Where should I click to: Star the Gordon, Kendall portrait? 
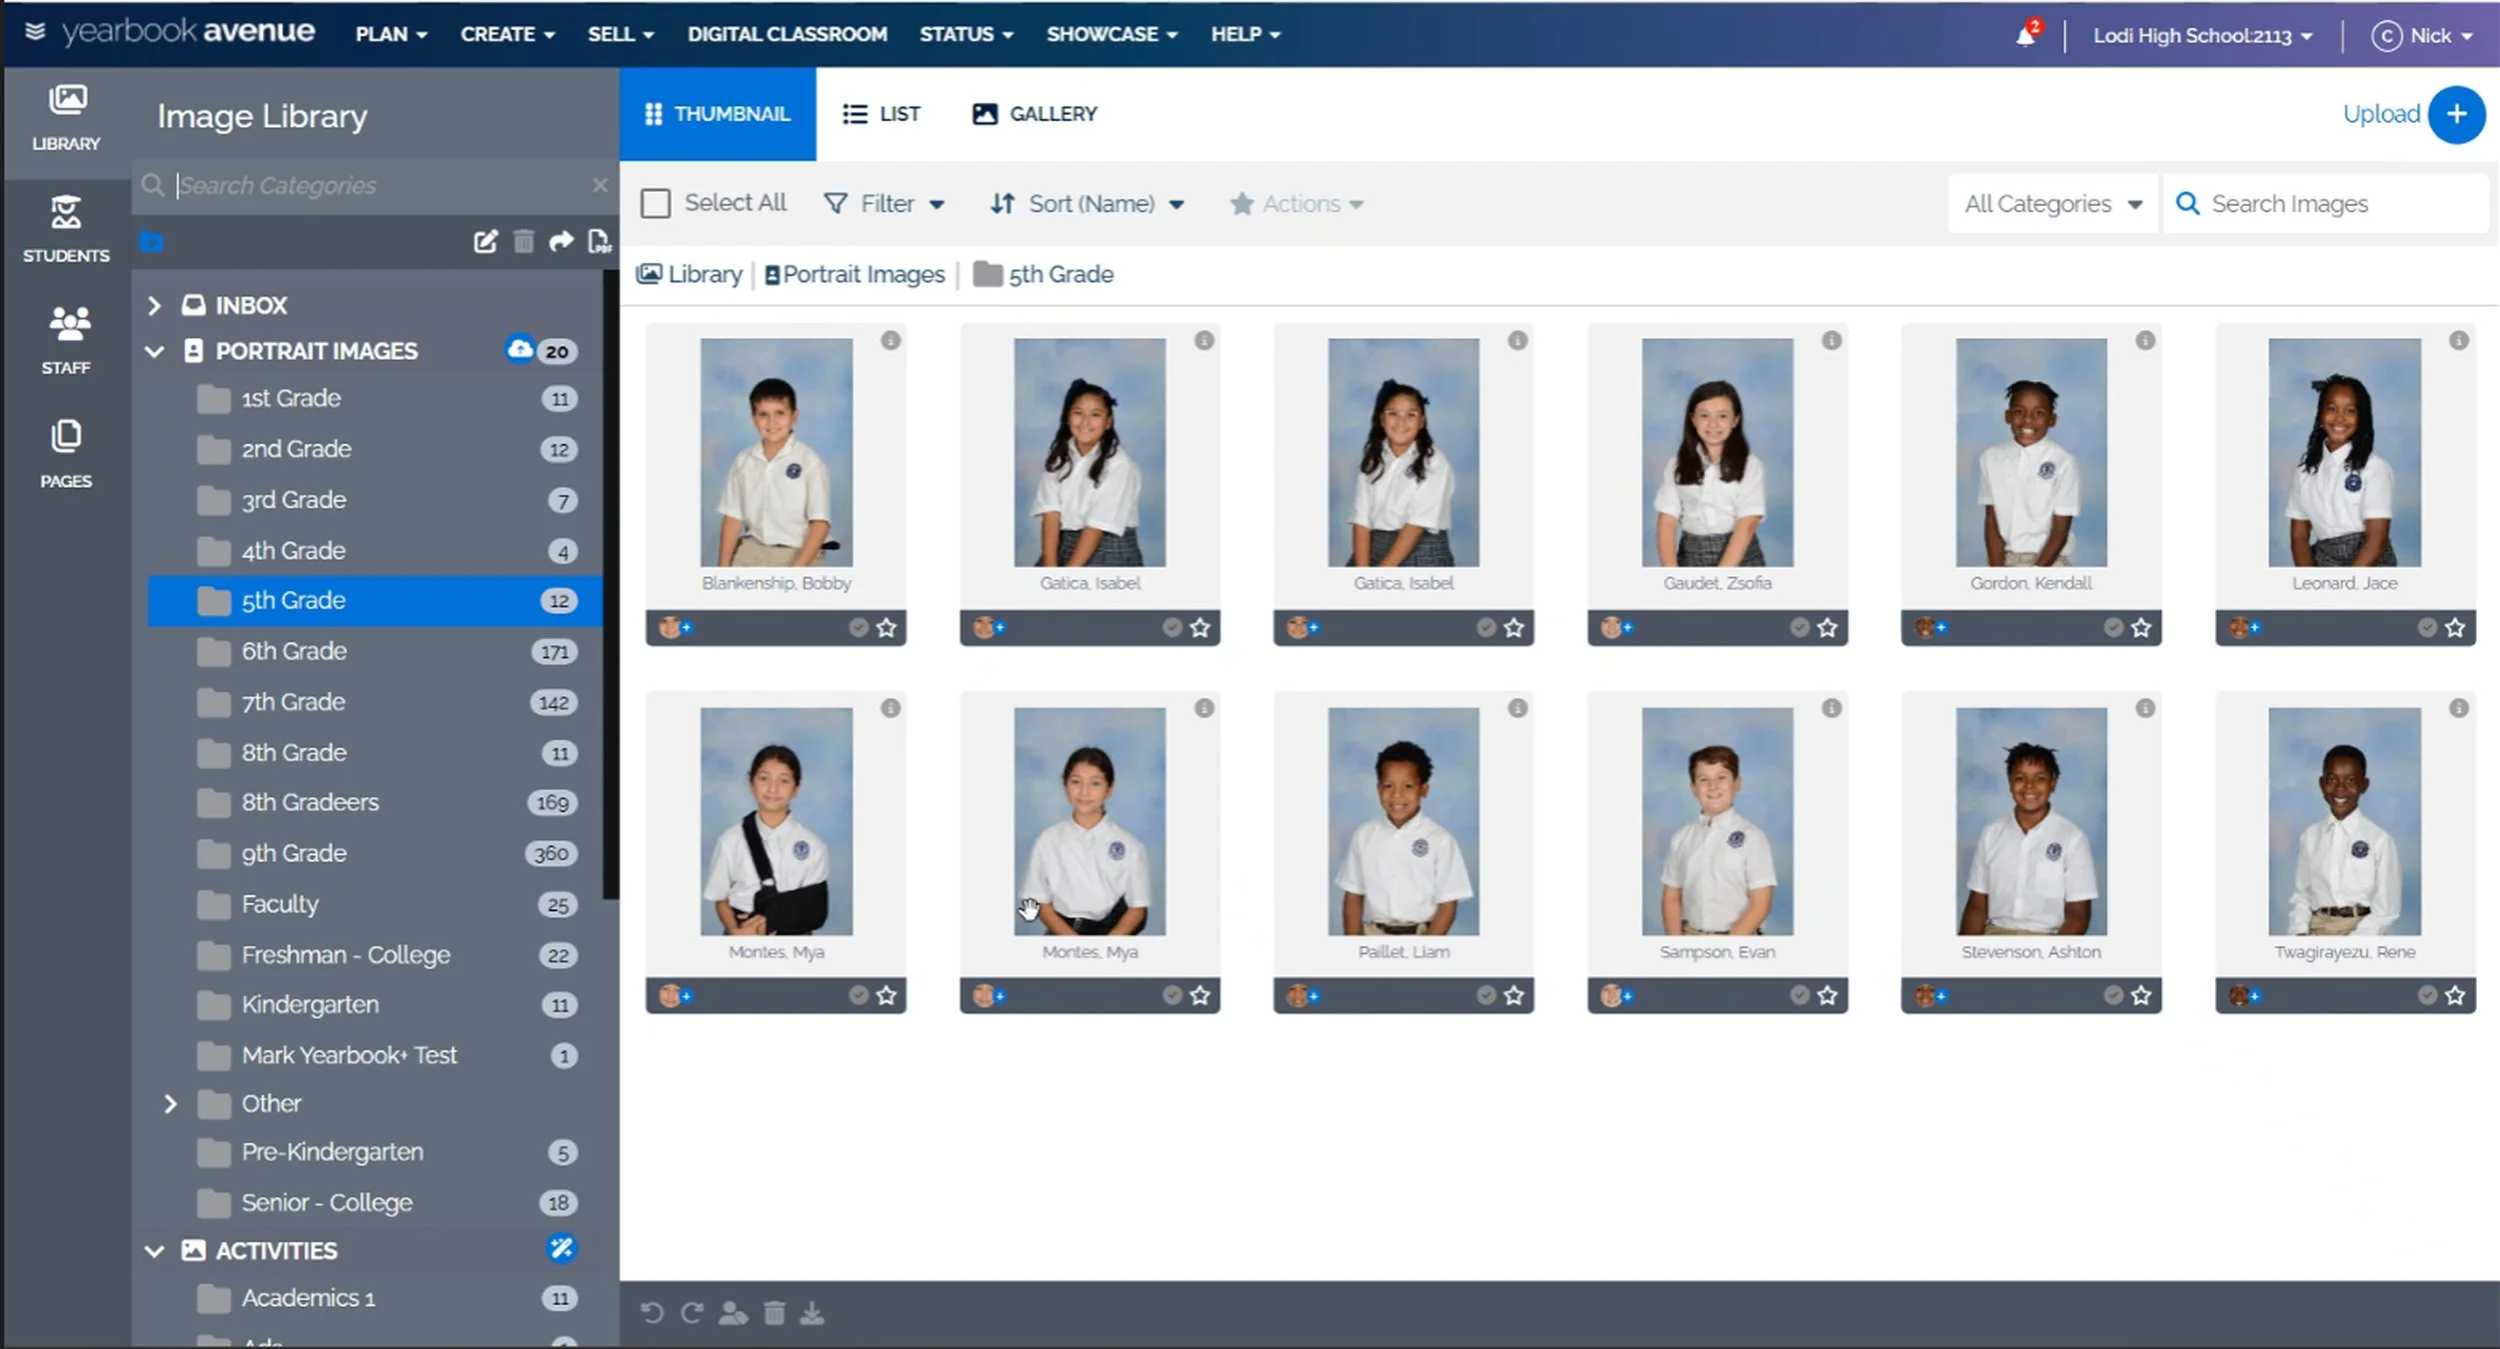click(x=2141, y=628)
